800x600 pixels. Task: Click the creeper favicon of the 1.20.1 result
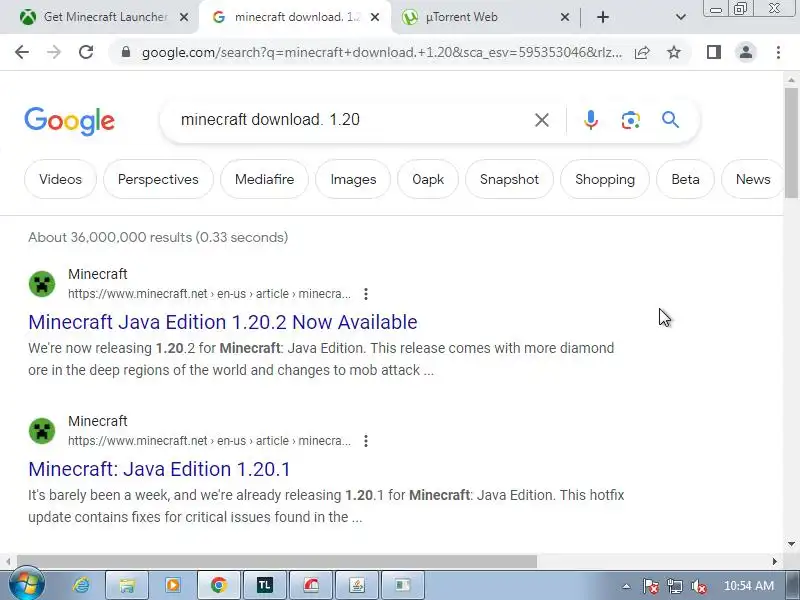42,431
